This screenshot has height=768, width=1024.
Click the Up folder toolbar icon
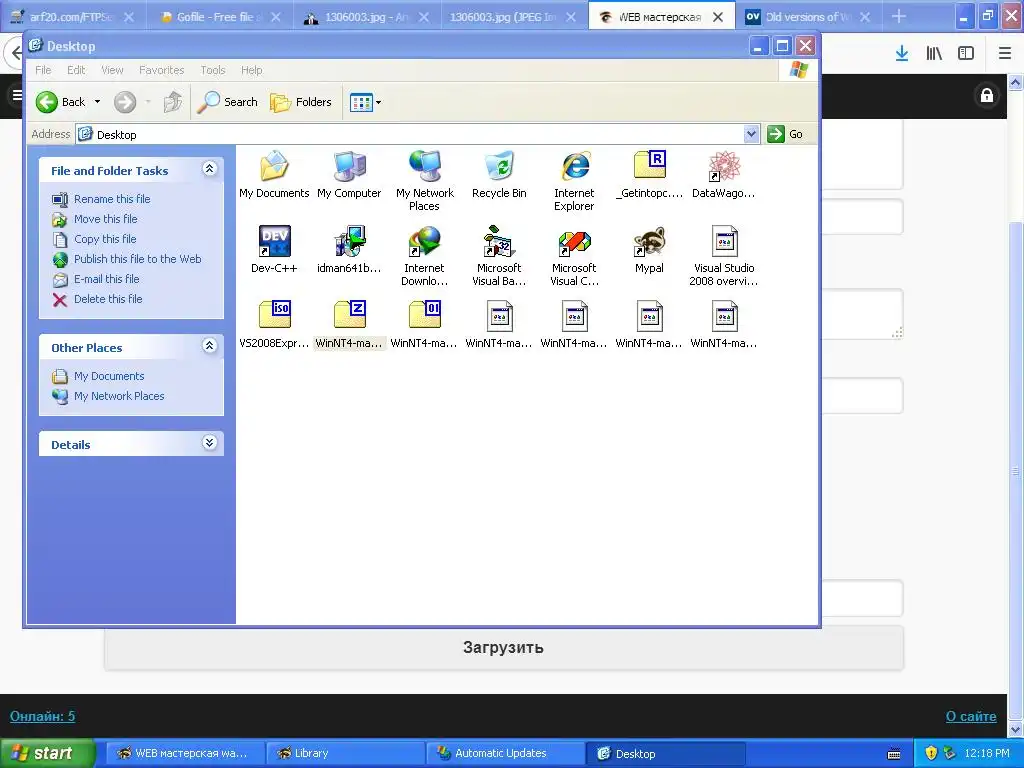click(x=173, y=102)
